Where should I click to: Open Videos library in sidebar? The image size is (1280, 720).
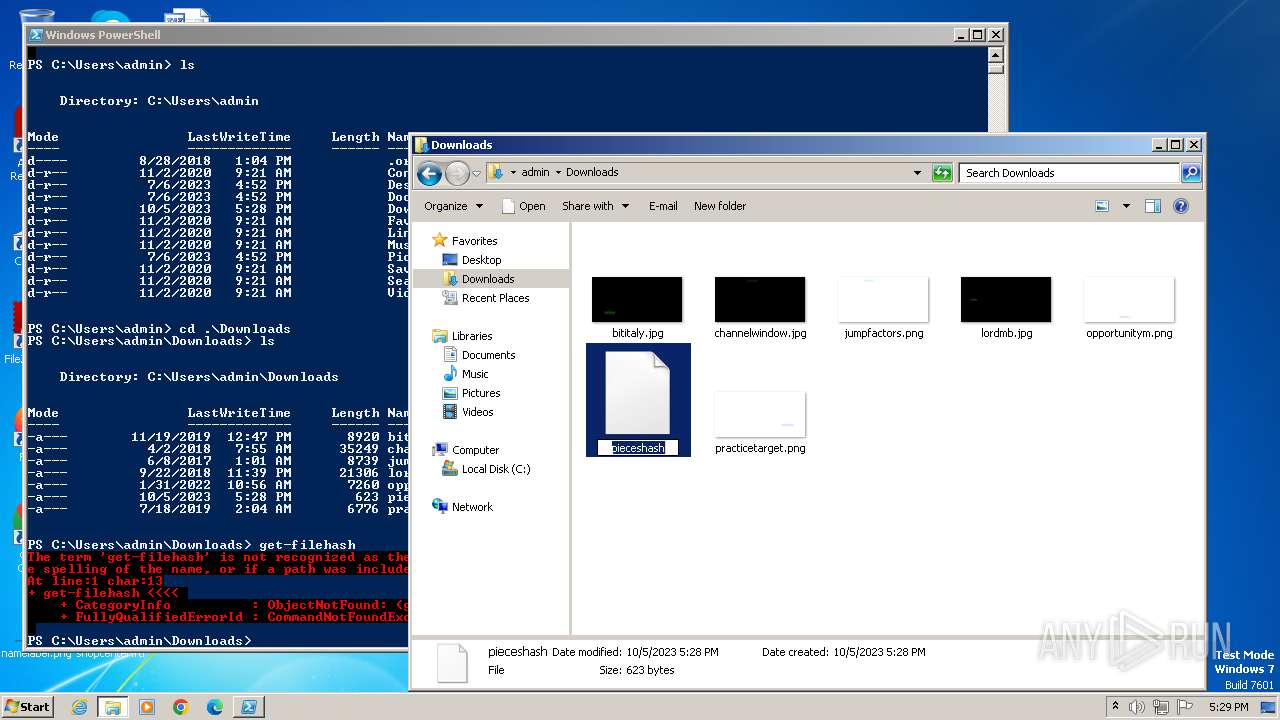click(477, 412)
